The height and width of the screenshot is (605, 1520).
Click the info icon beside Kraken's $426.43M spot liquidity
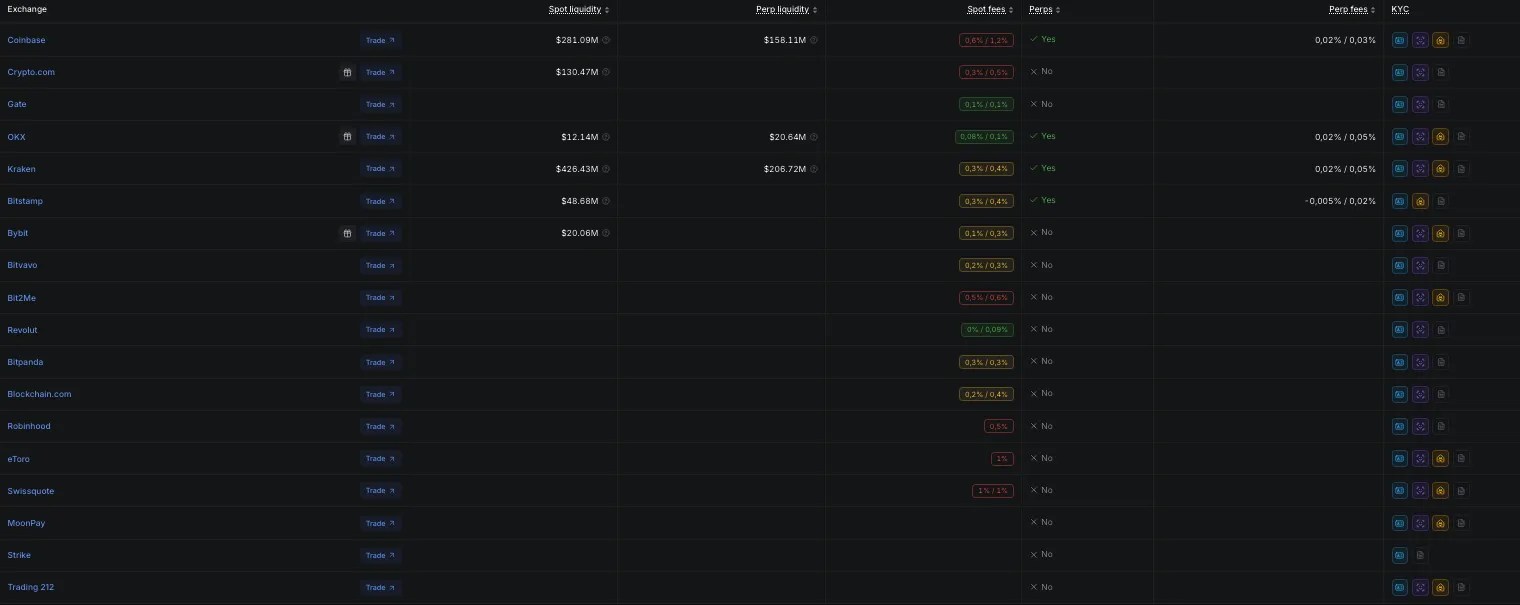click(606, 169)
